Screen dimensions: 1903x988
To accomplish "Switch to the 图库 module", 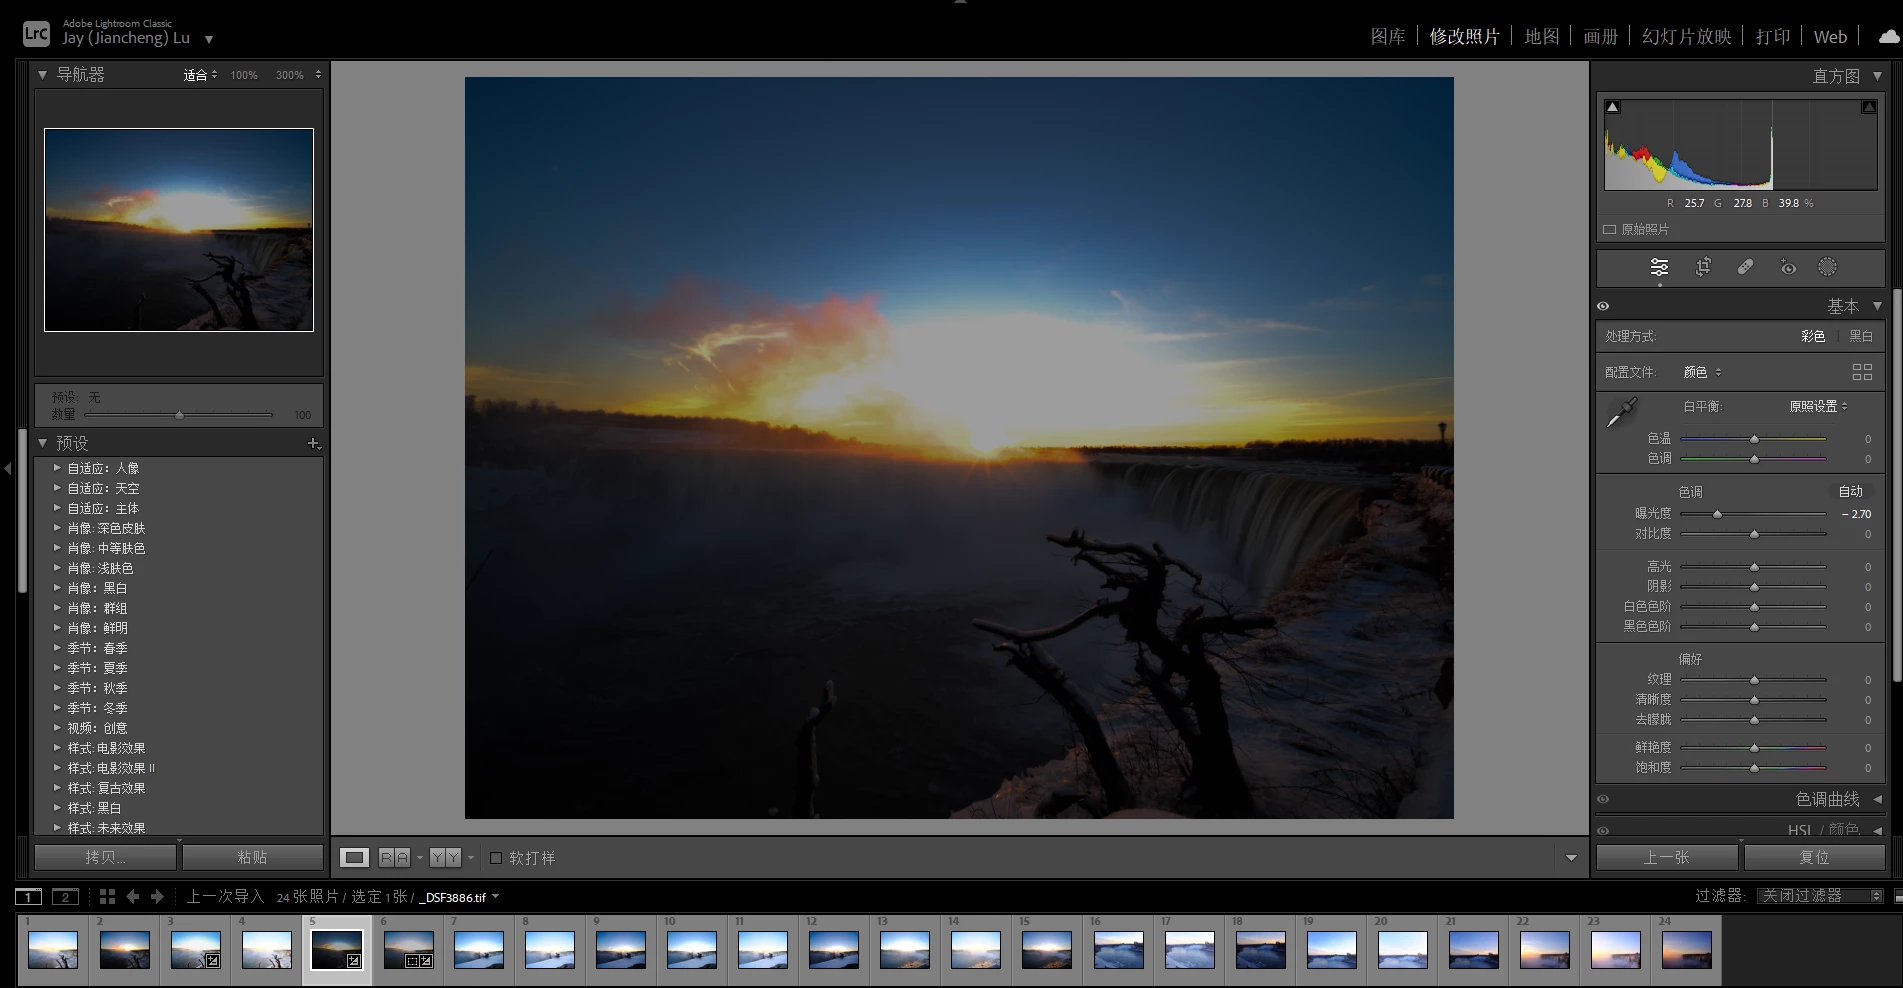I will (1388, 37).
